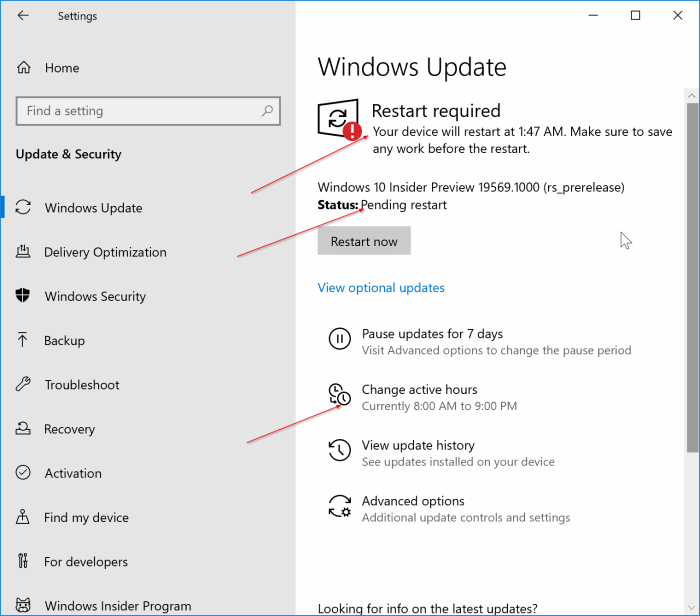Click the Find my device person icon

pyautogui.click(x=23, y=517)
